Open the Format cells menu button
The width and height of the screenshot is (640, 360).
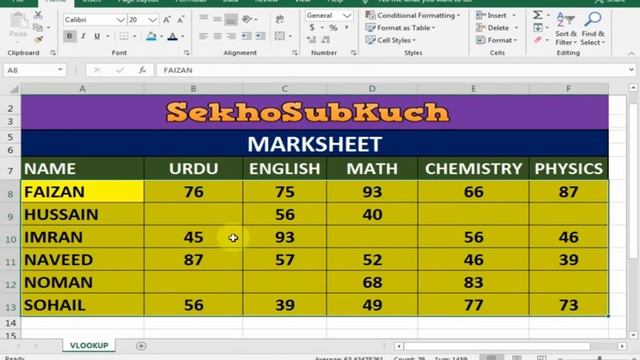pyautogui.click(x=497, y=40)
